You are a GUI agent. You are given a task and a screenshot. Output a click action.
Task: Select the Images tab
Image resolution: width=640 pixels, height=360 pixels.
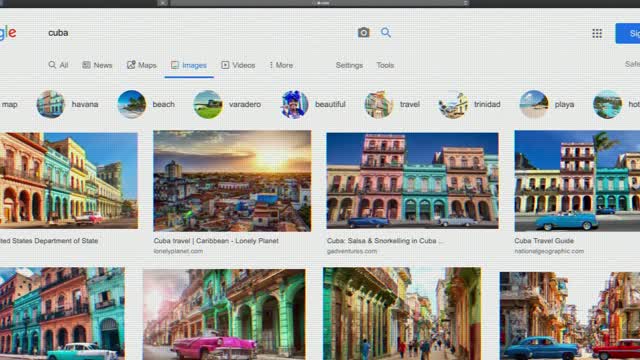tap(189, 65)
